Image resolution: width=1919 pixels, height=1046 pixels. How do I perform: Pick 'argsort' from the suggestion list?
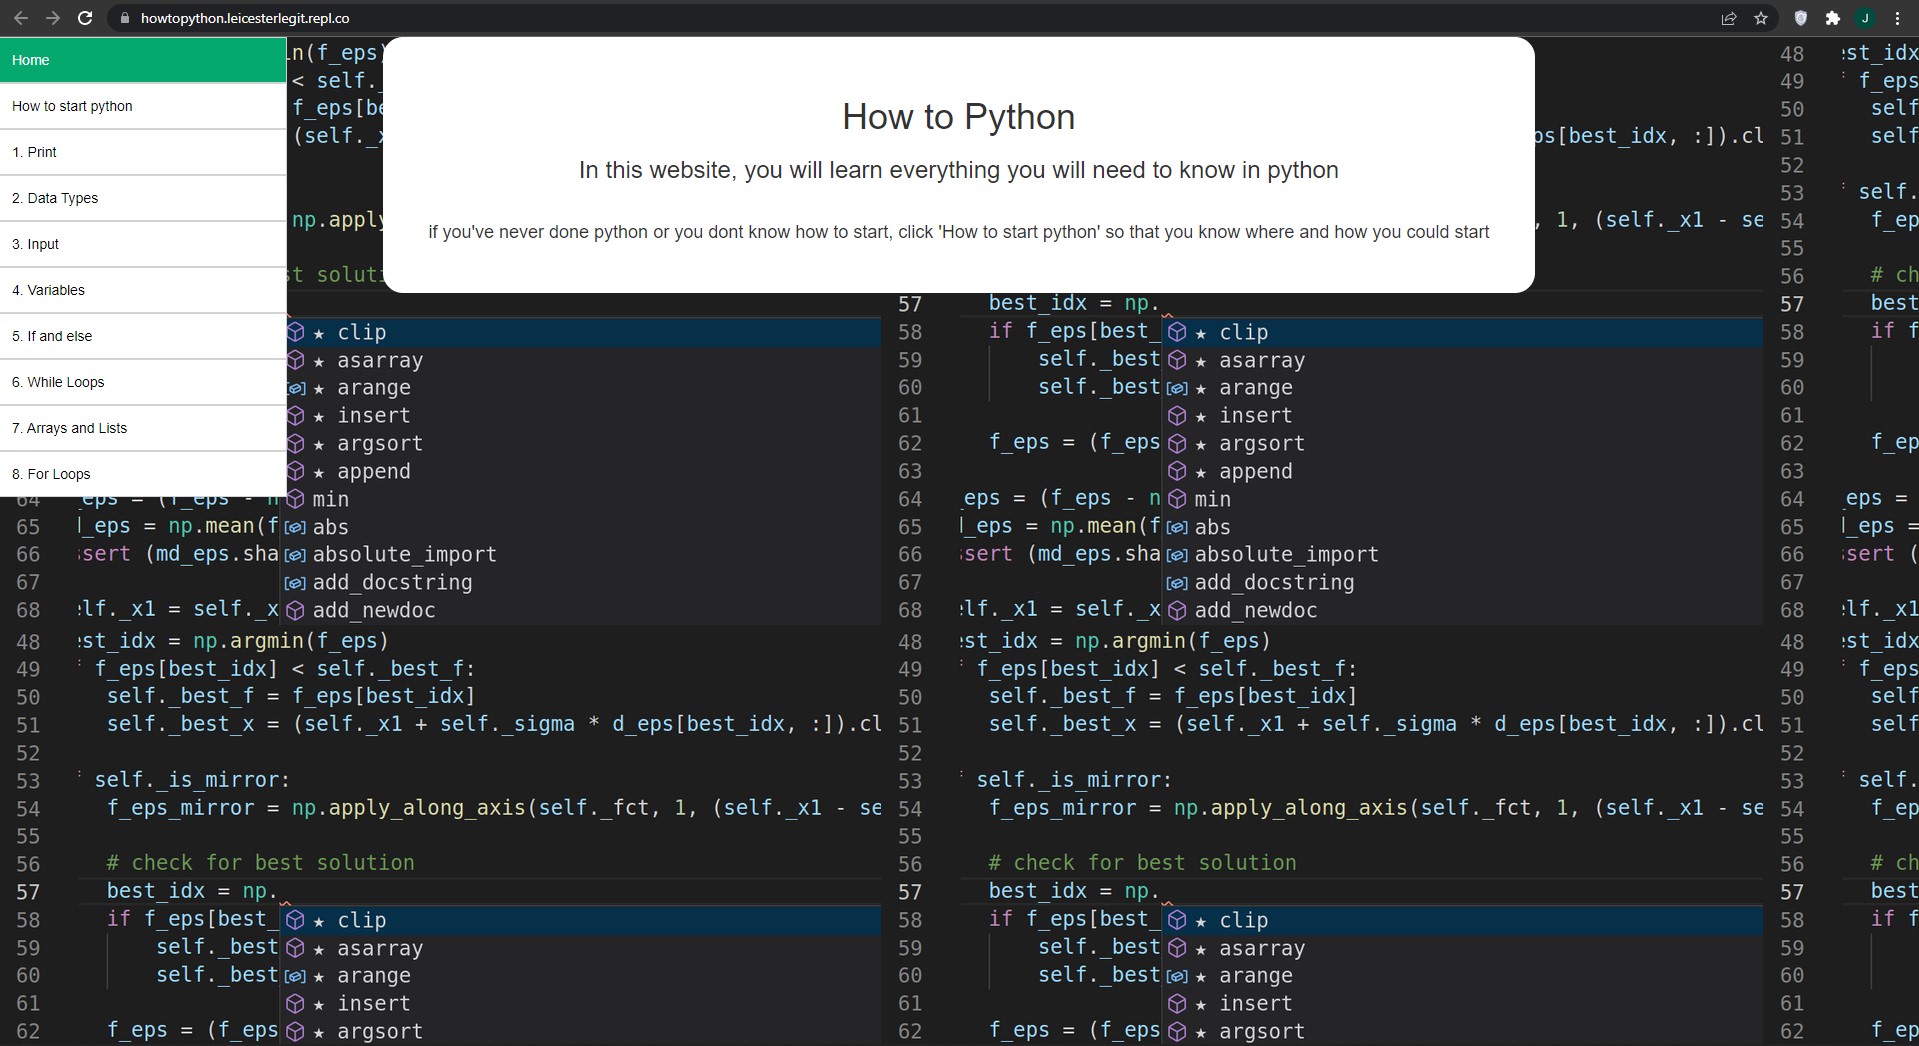(x=380, y=443)
